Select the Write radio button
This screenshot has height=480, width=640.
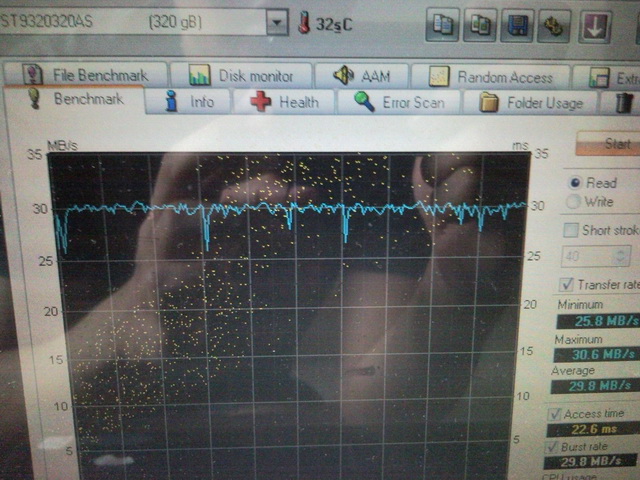[574, 202]
